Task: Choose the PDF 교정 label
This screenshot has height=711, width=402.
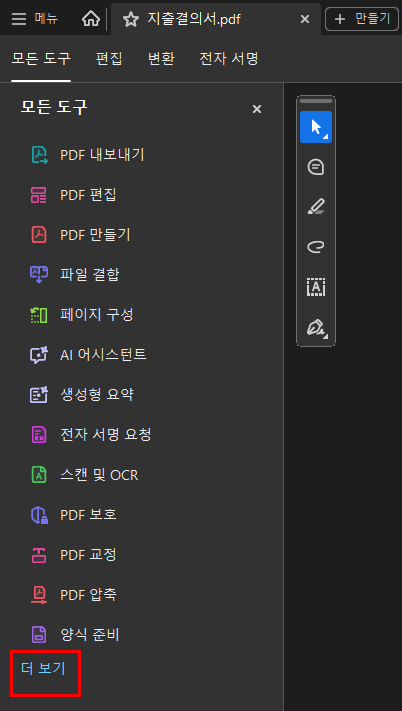Action: (x=88, y=555)
